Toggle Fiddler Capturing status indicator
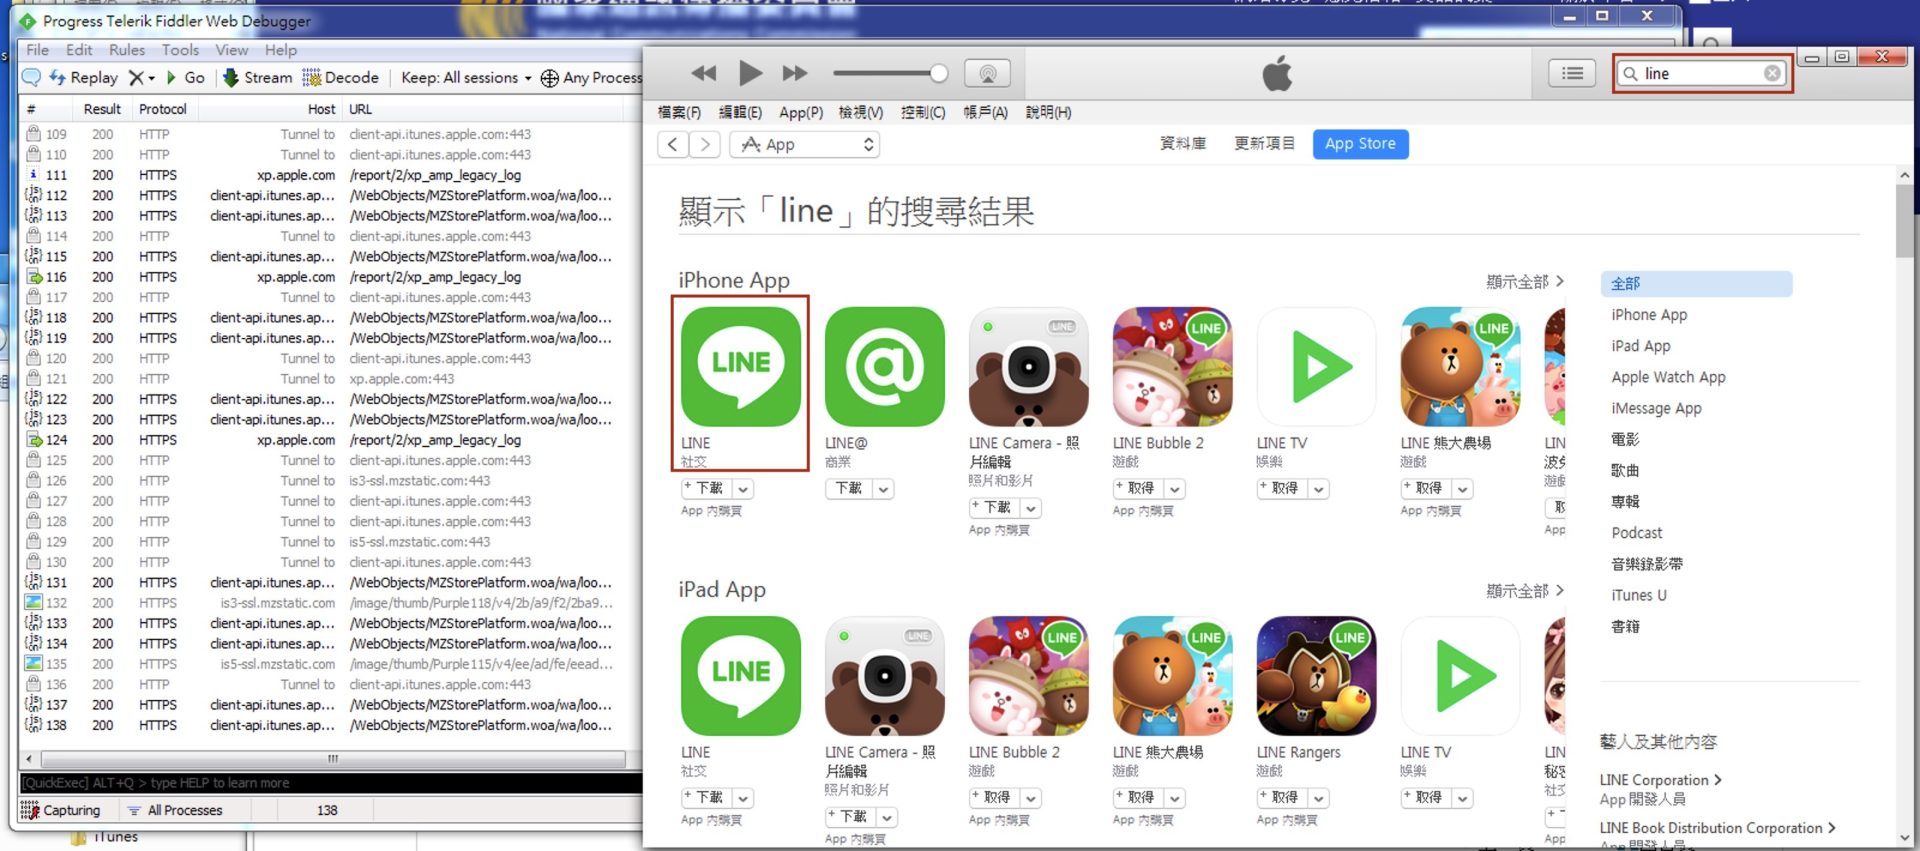The image size is (1920, 851). [x=60, y=810]
